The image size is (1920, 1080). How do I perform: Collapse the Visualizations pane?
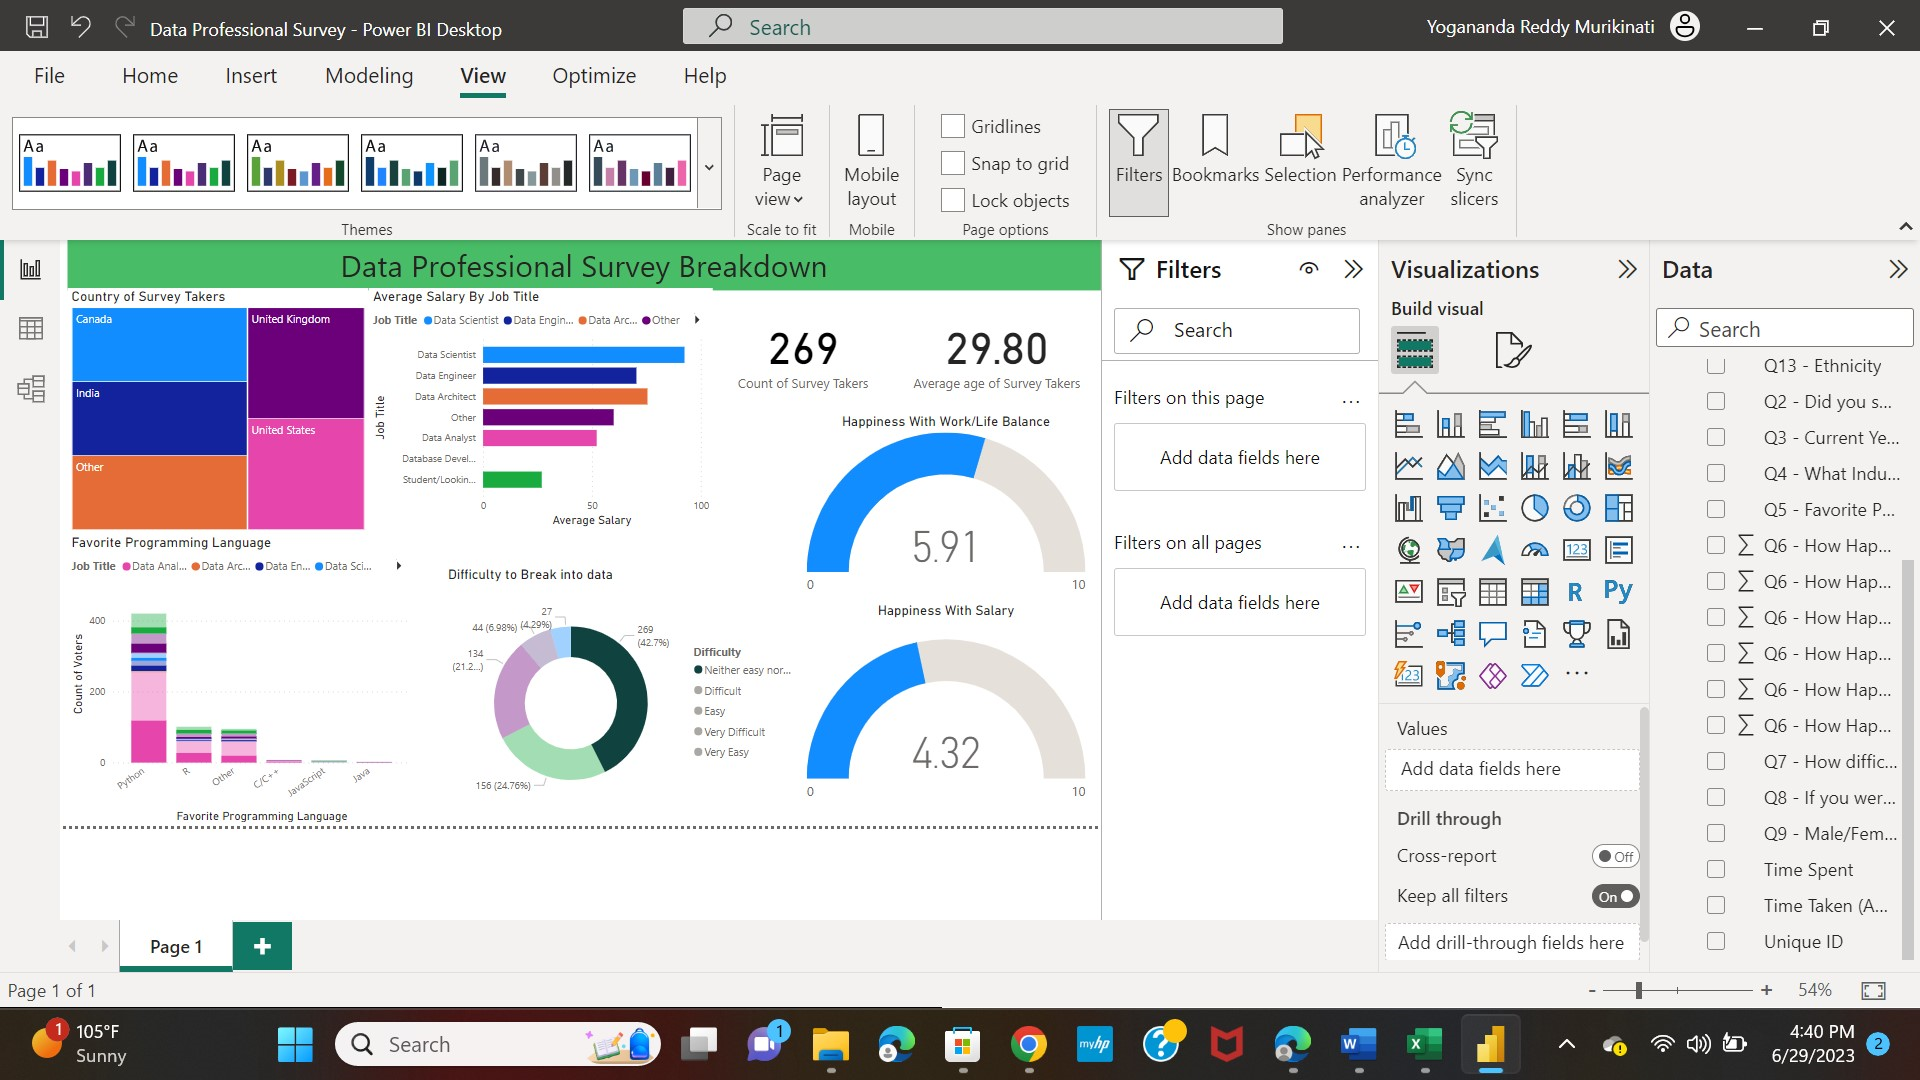1627,269
